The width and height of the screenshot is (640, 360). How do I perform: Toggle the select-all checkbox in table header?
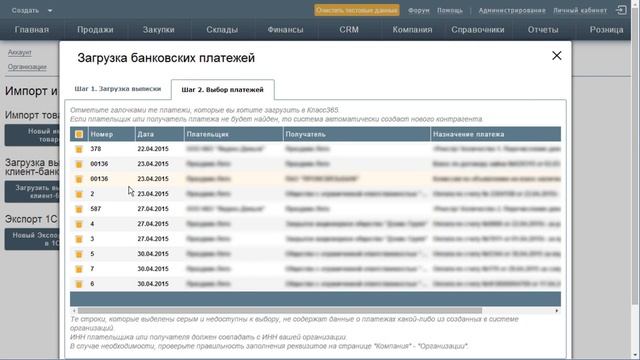[79, 134]
